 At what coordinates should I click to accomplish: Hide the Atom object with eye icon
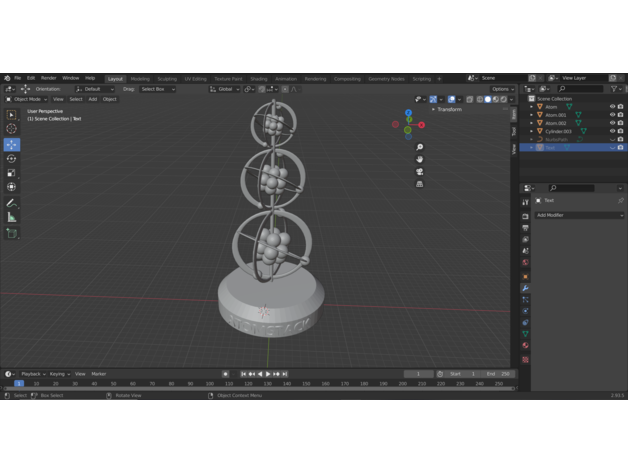612,107
